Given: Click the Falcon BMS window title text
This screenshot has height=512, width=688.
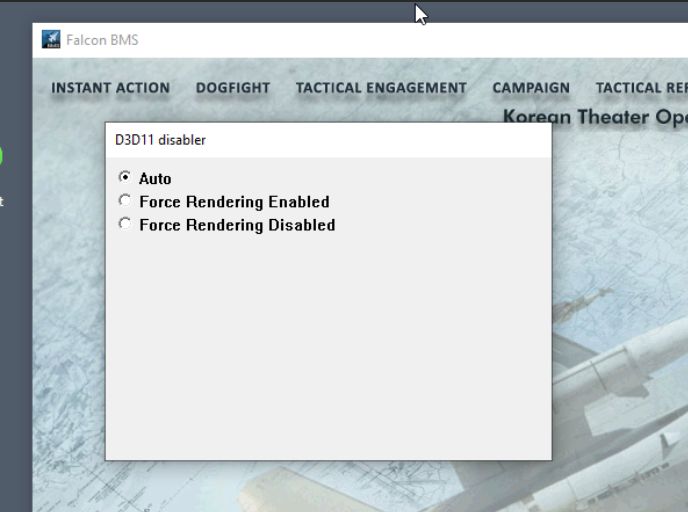Looking at the screenshot, I should (102, 40).
